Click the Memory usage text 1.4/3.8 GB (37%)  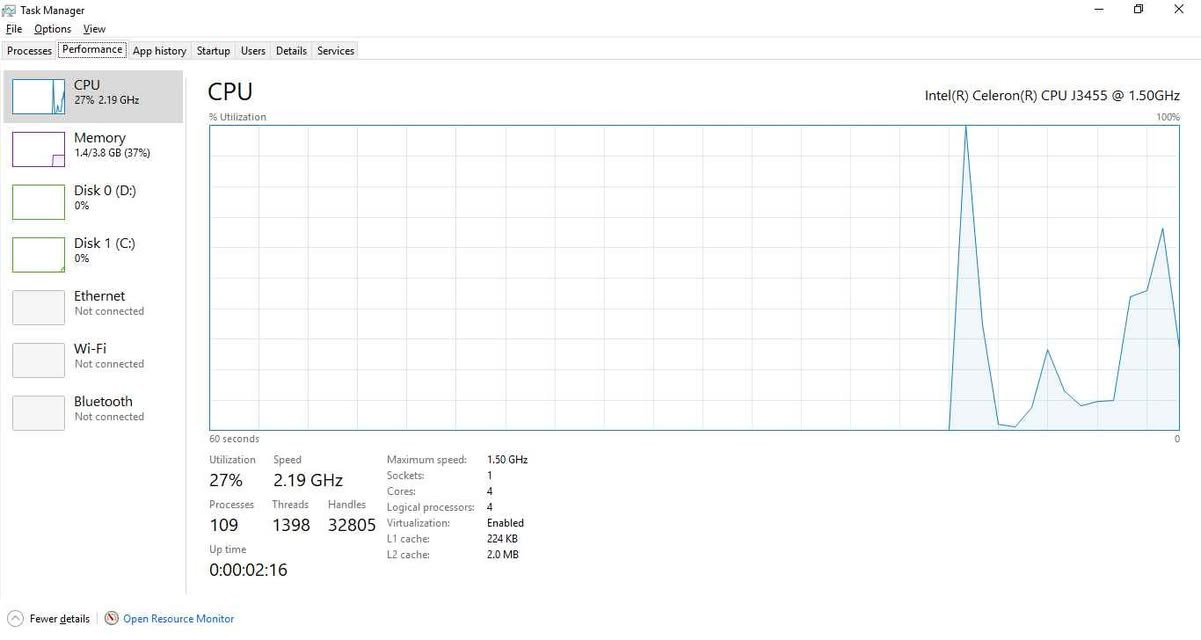tap(112, 154)
